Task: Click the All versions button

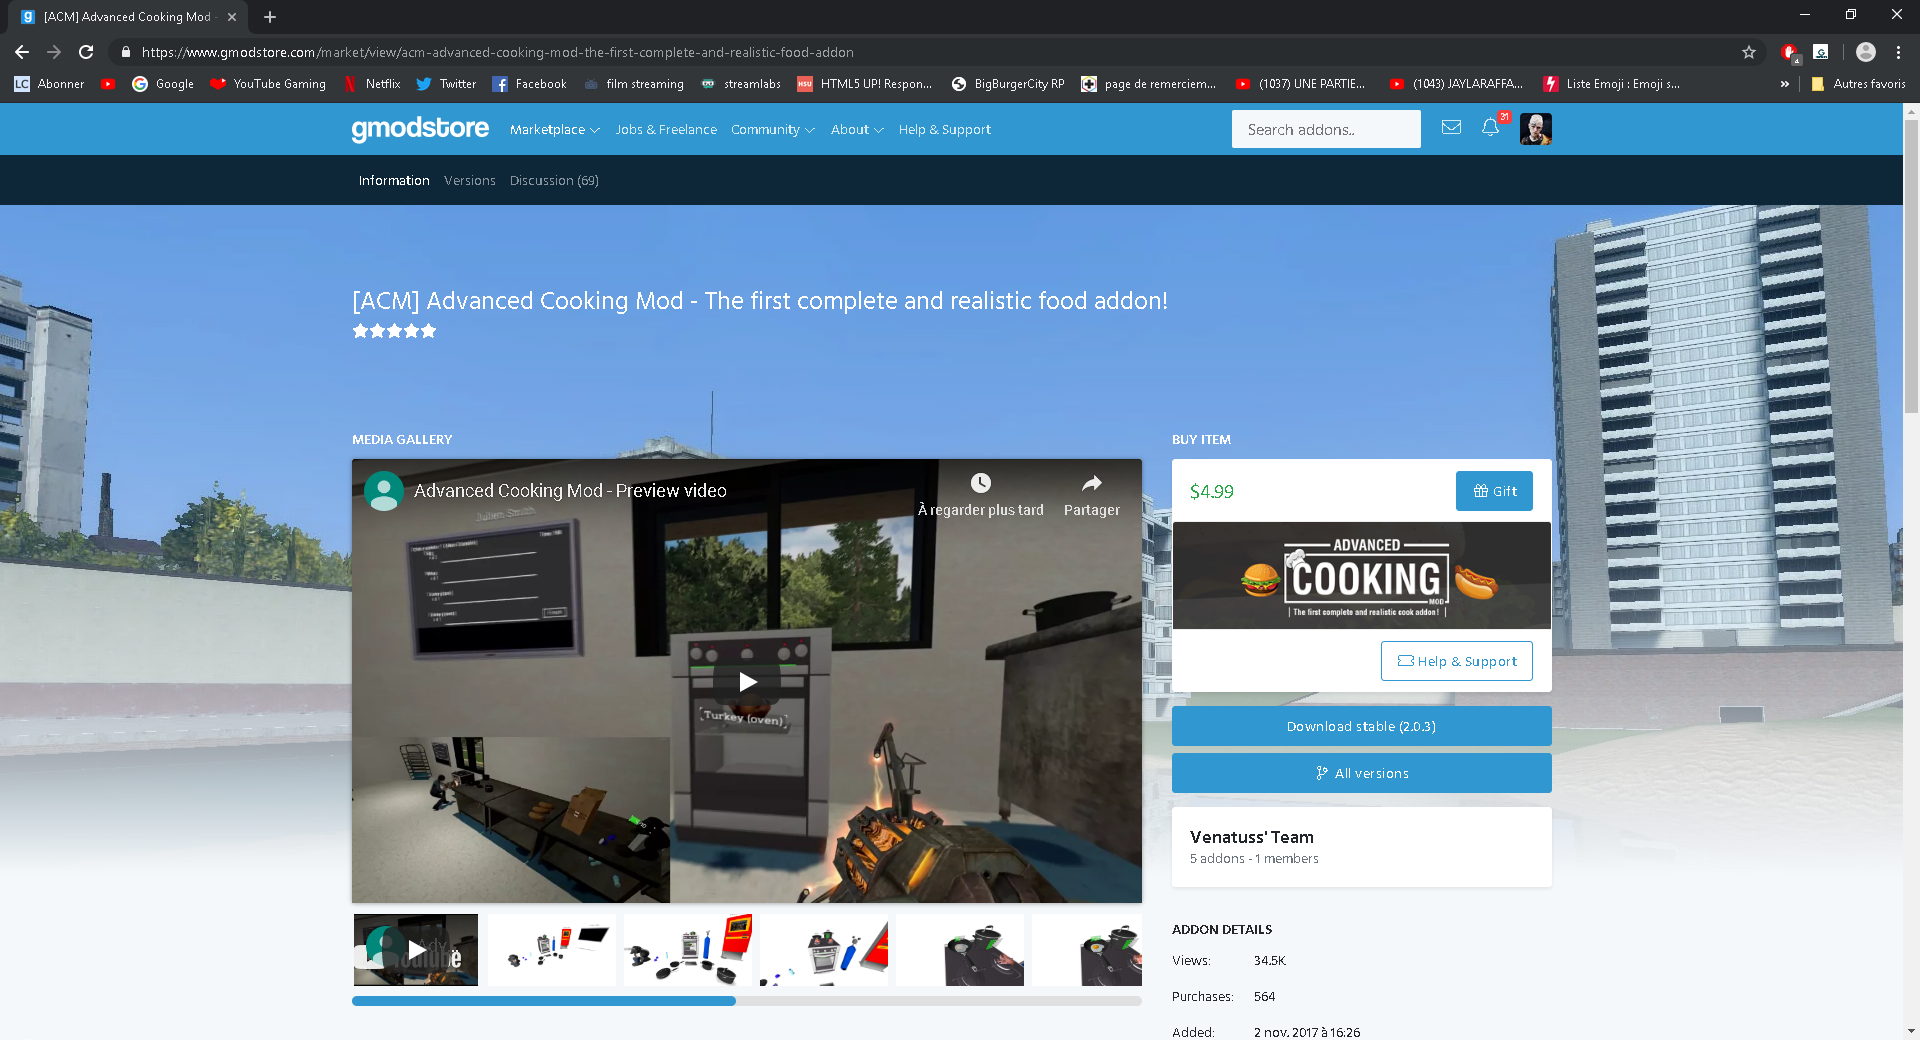Action: click(1361, 773)
